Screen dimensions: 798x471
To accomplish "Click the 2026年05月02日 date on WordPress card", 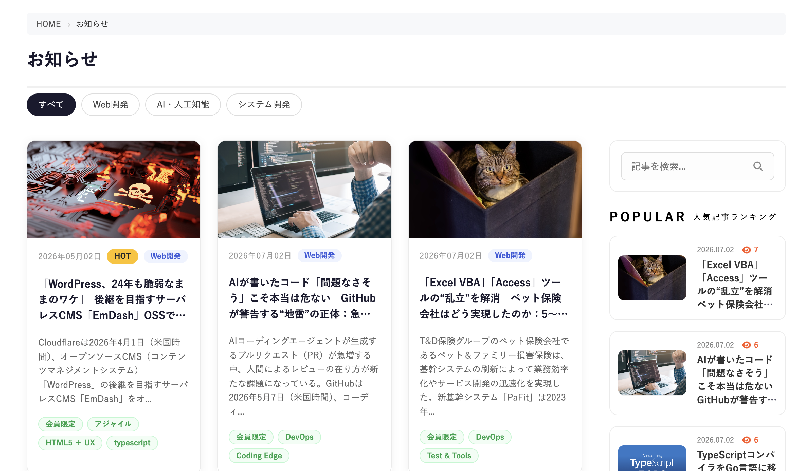I will click(x=70, y=256).
